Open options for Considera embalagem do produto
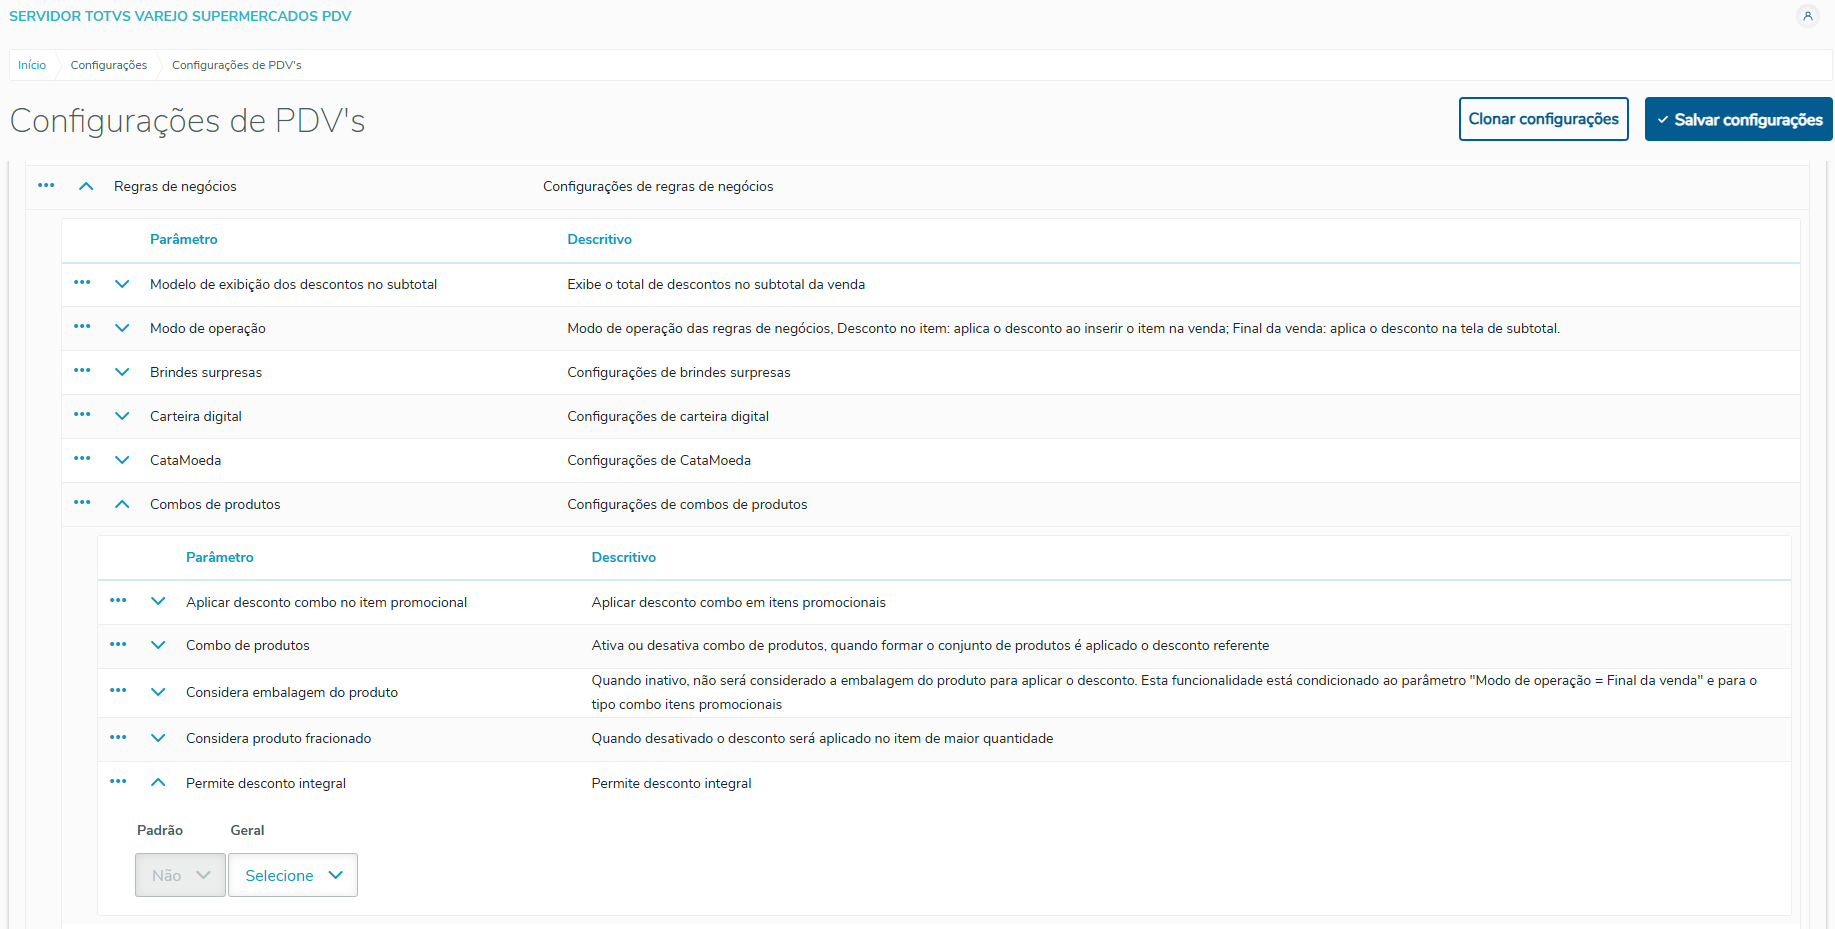The image size is (1835, 929). [118, 691]
